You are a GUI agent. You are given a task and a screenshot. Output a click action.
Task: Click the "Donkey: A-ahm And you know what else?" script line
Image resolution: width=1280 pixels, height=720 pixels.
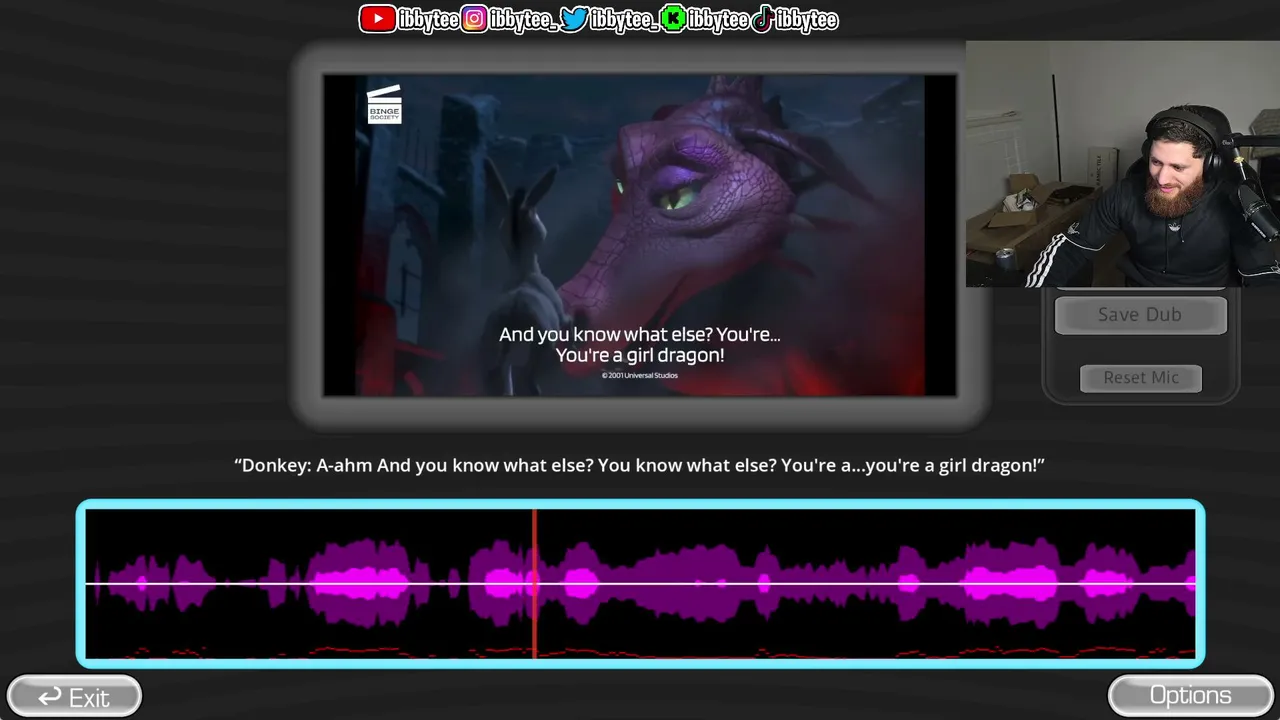coord(640,465)
